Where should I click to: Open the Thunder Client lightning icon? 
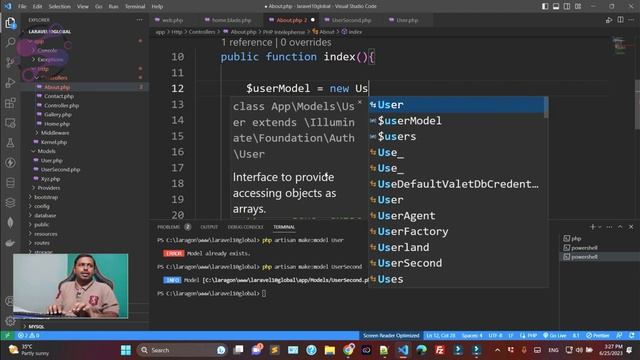(x=10, y=162)
